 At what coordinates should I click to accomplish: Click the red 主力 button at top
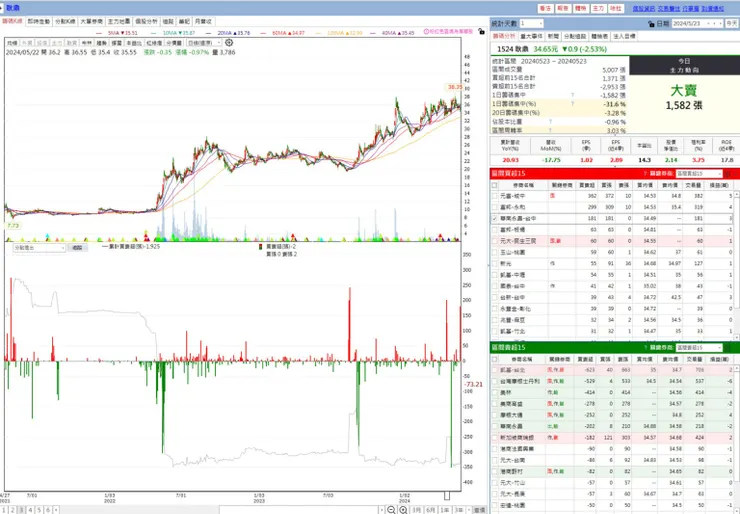(x=598, y=8)
